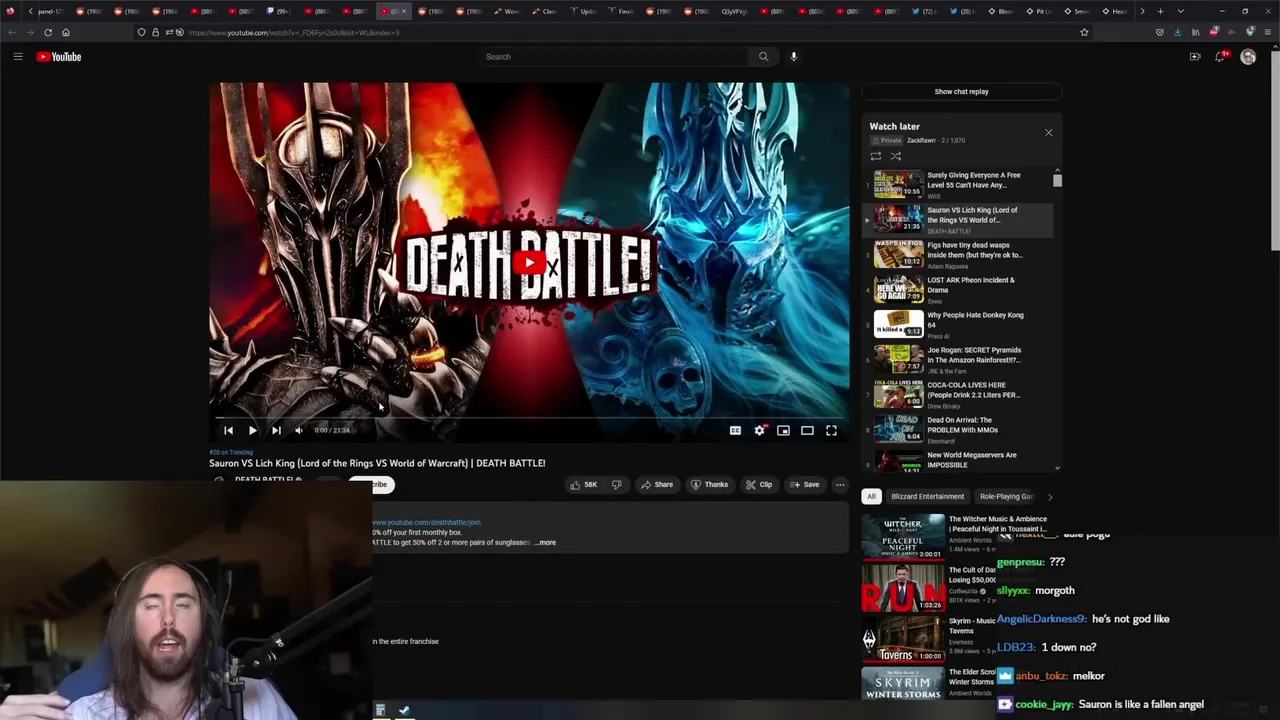
Task: Mute the video with the speaker icon
Action: point(299,430)
